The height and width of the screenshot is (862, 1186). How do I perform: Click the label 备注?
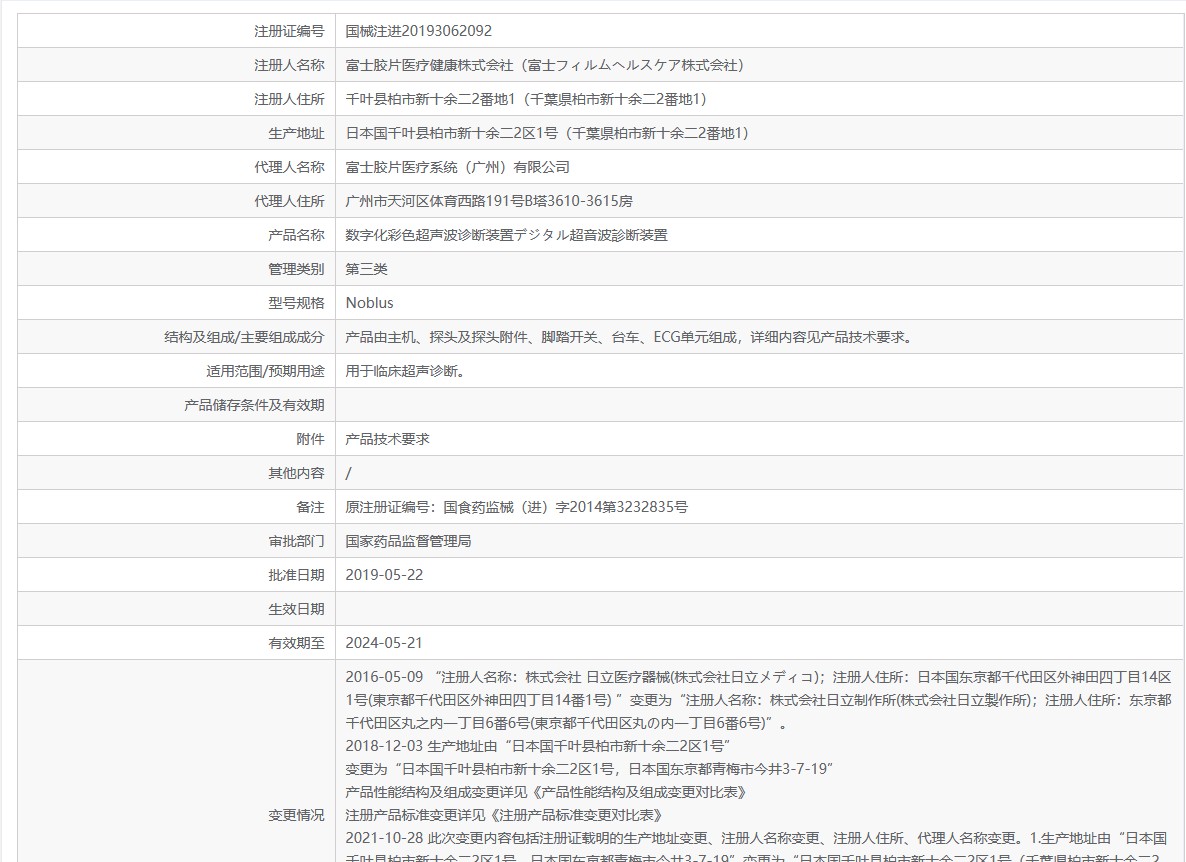310,507
